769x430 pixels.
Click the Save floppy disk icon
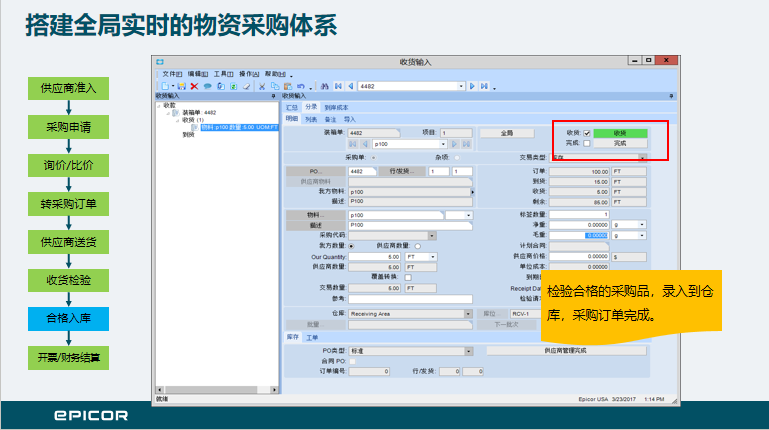click(181, 86)
